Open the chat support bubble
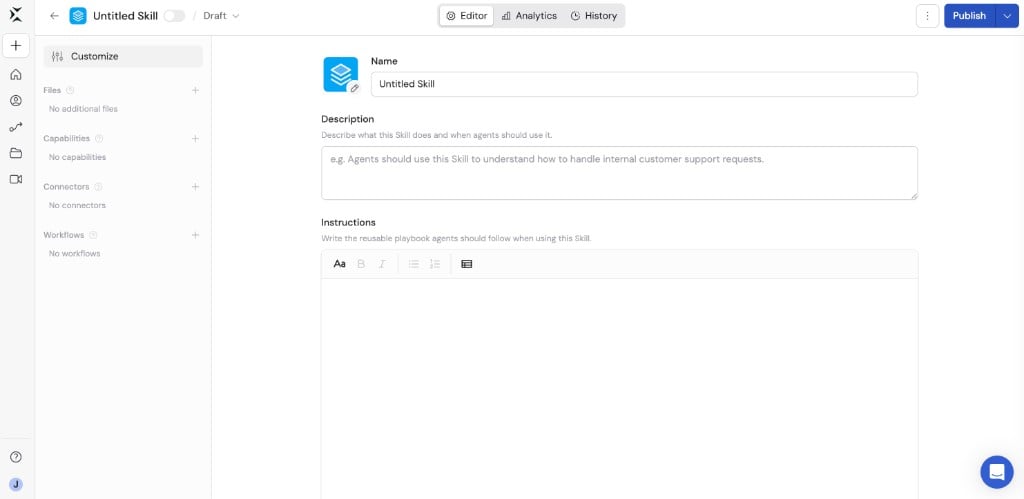 click(x=997, y=472)
